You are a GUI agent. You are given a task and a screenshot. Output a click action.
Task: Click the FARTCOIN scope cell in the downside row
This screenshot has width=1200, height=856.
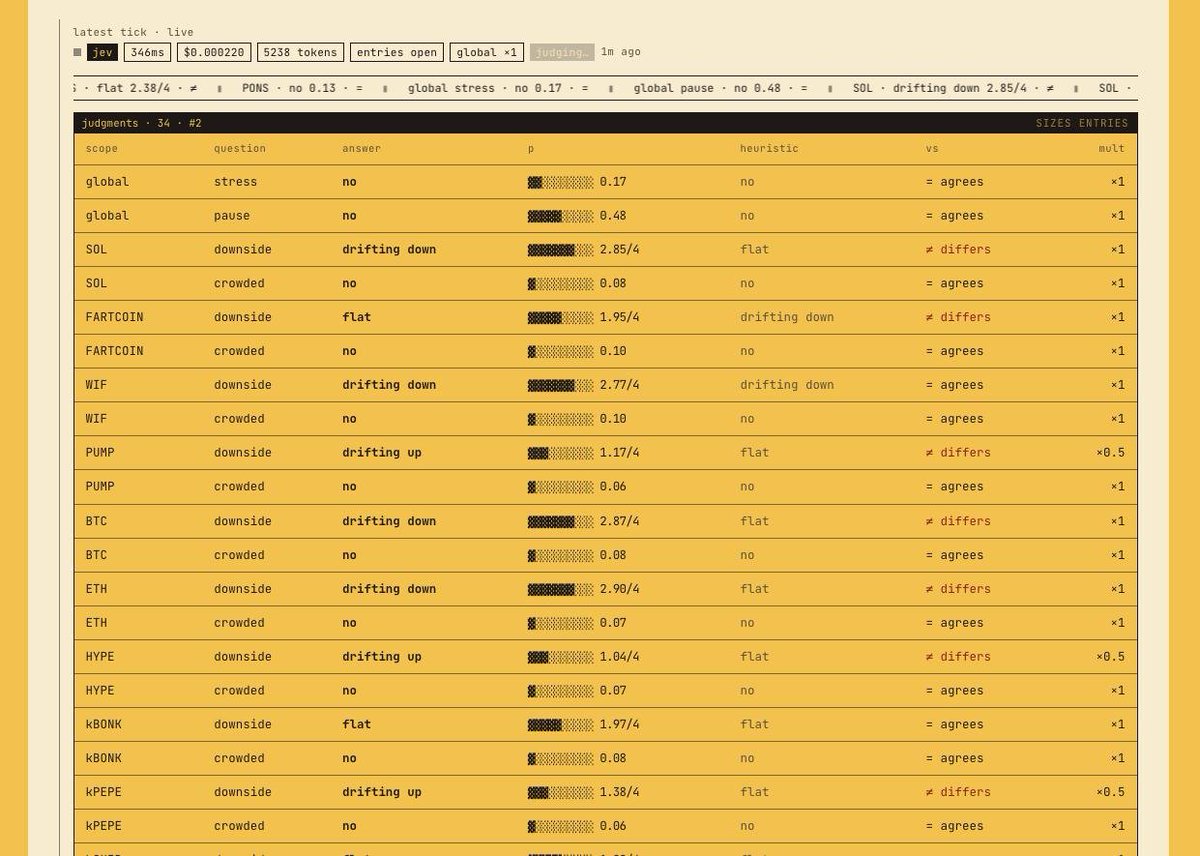coord(114,317)
